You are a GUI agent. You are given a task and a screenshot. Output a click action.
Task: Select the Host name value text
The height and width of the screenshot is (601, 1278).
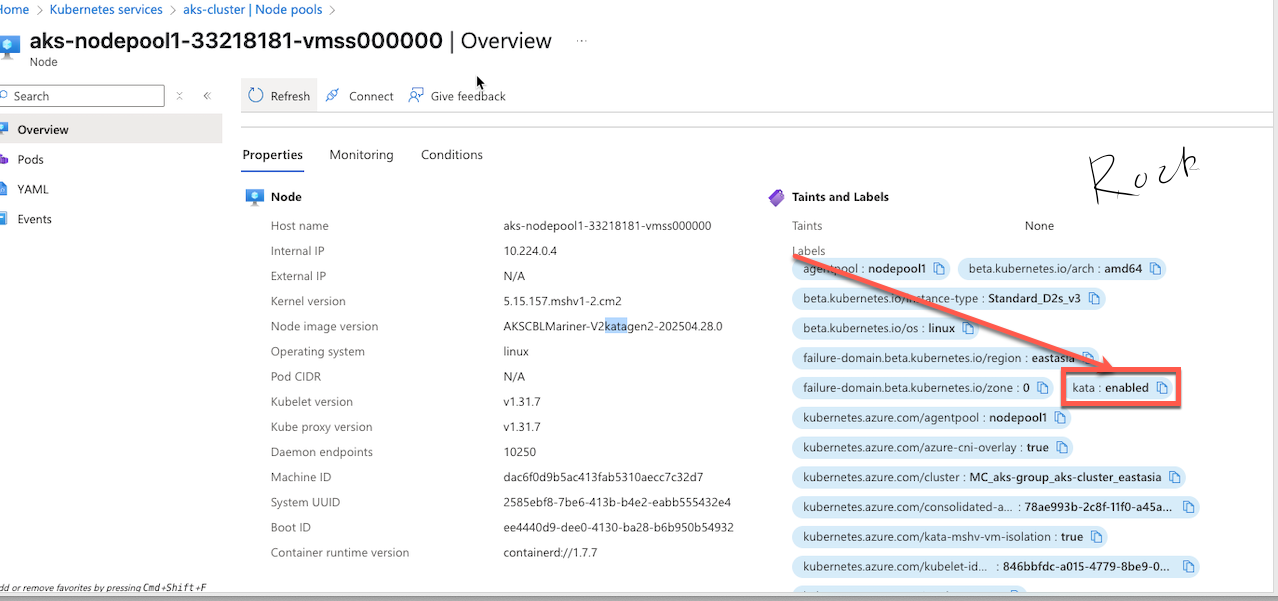(607, 226)
